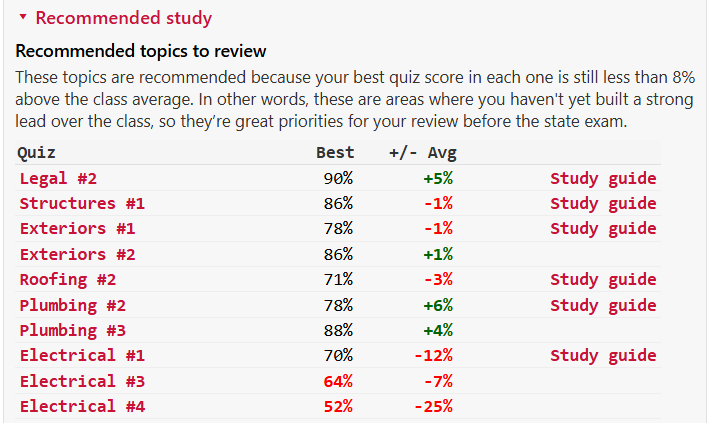Open the Electrical #1 quiz
This screenshot has height=423, width=712.
[x=82, y=356]
